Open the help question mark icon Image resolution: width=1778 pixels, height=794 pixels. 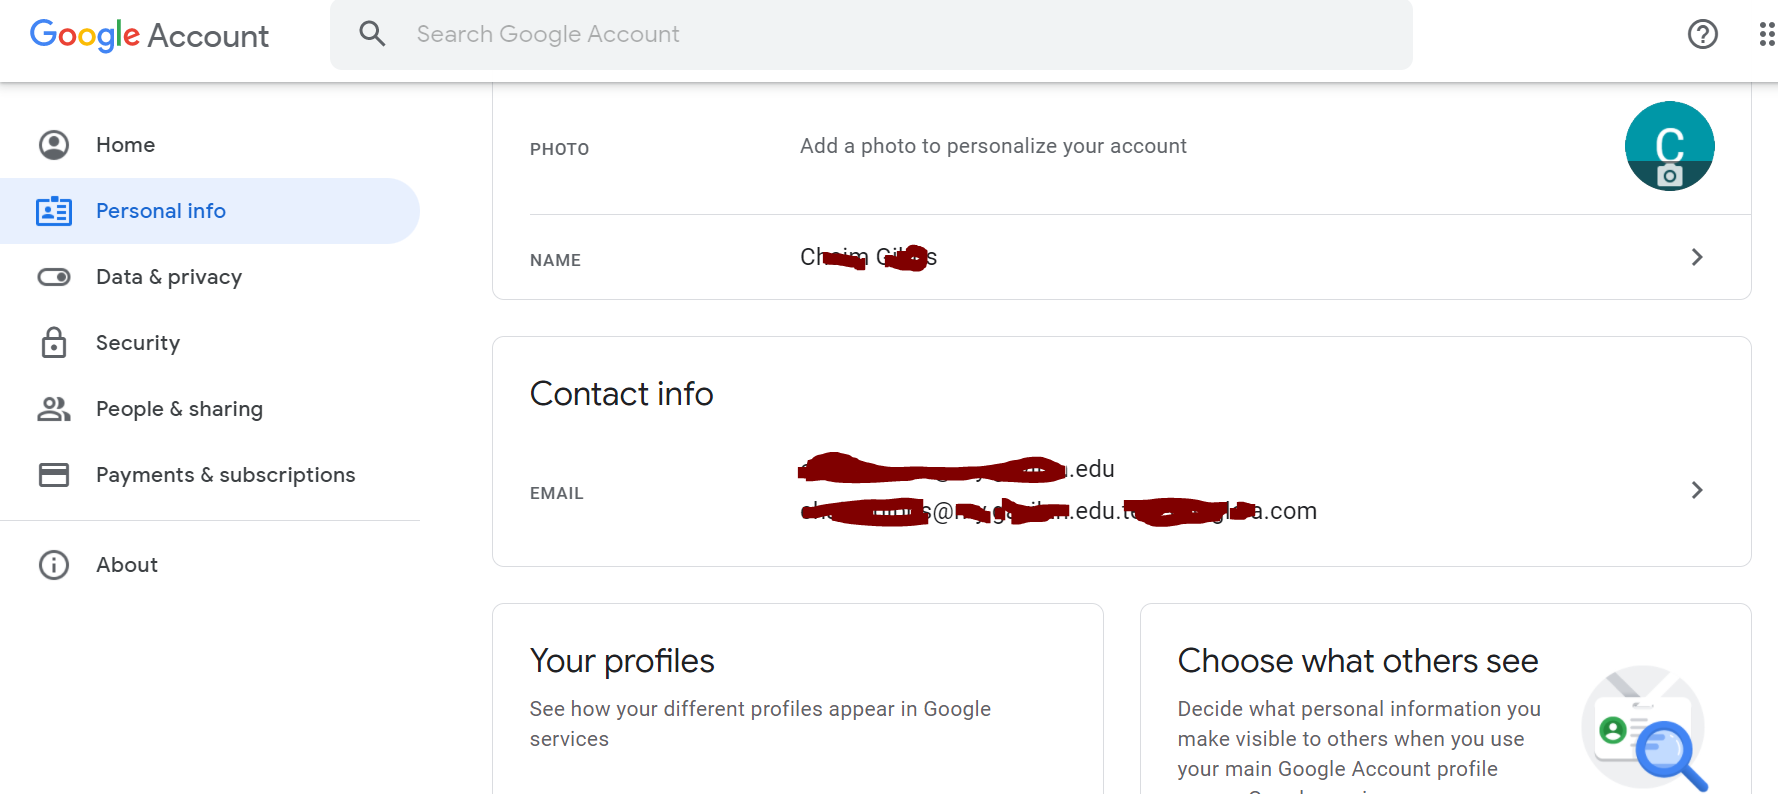(1702, 35)
